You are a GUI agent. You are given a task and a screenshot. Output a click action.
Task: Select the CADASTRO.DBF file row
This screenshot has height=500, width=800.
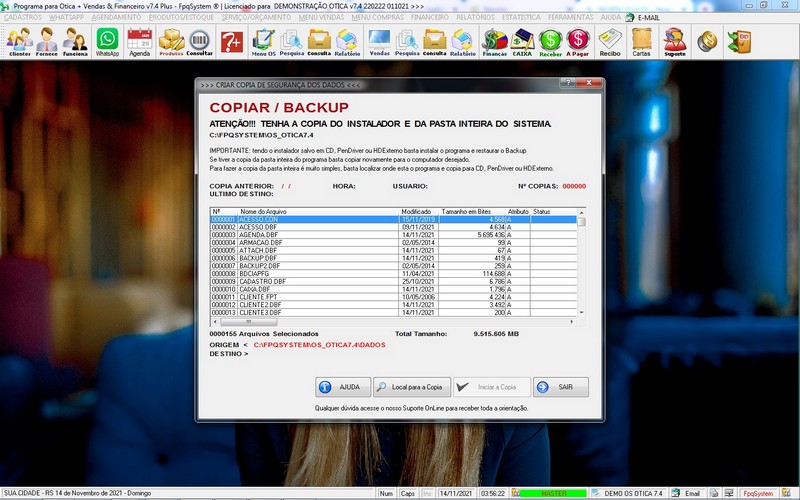click(393, 281)
